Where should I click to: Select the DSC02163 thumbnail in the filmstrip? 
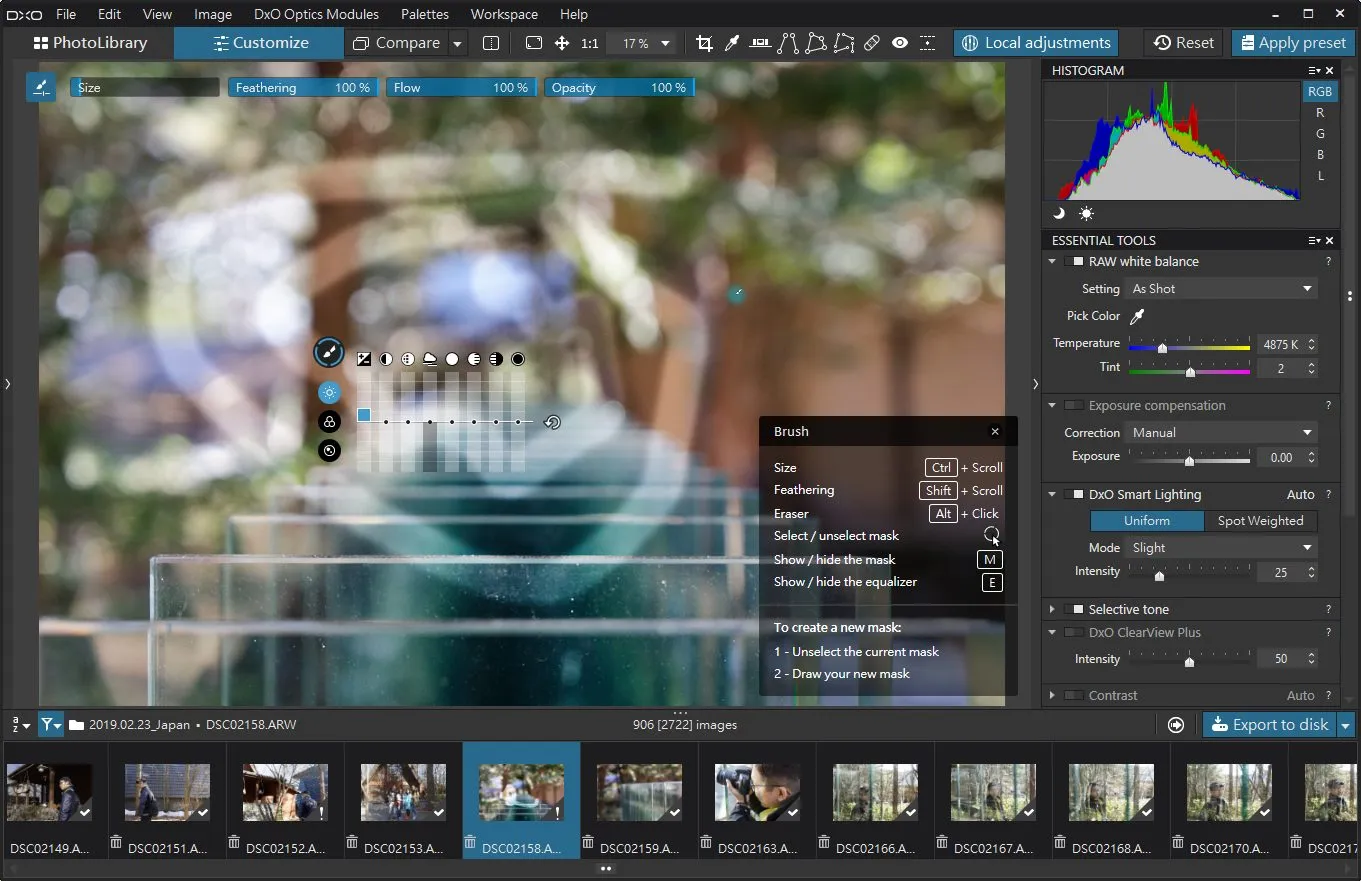[757, 800]
